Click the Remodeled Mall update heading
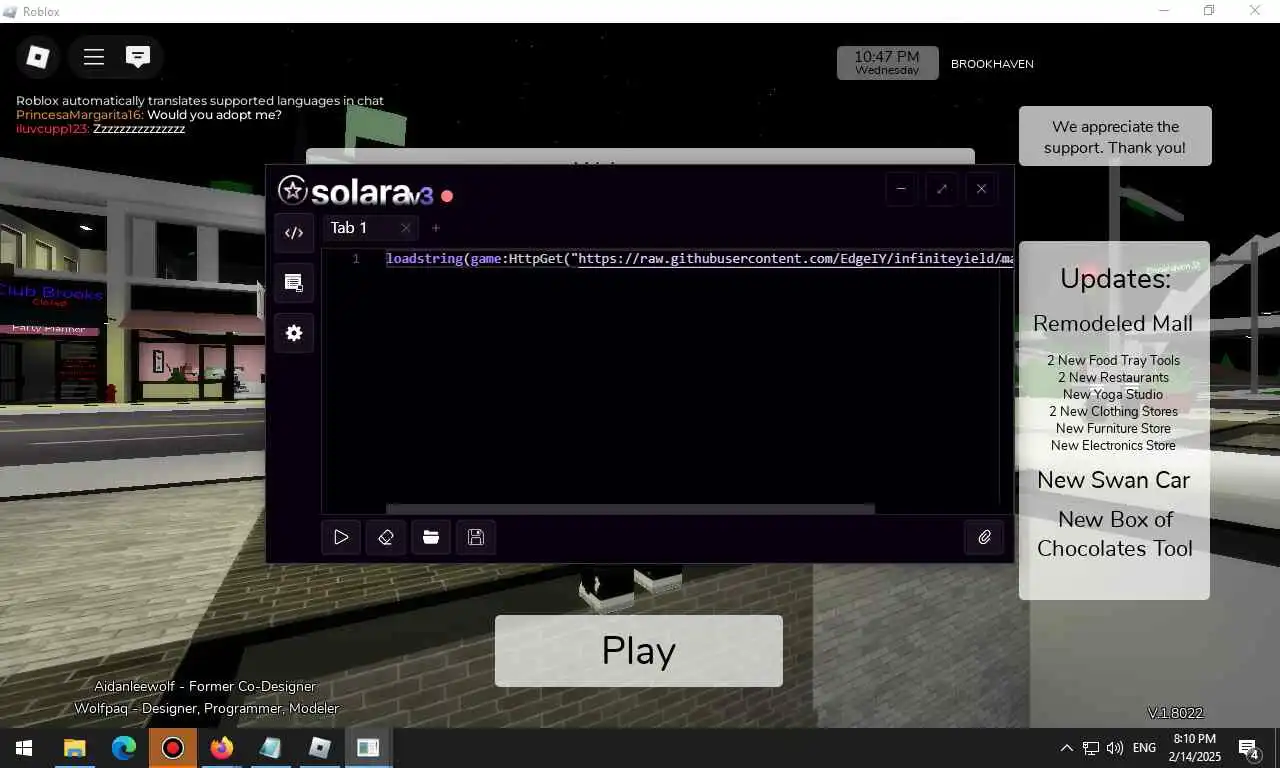The width and height of the screenshot is (1280, 768). point(1113,324)
